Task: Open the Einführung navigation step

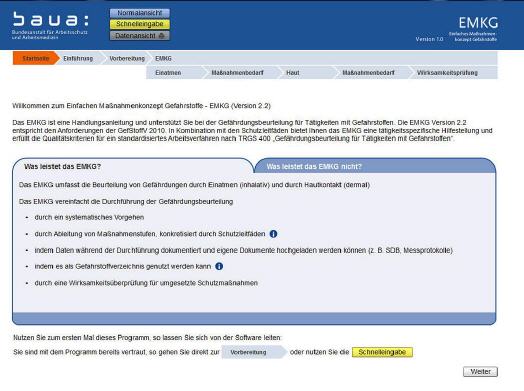Action: [79, 58]
